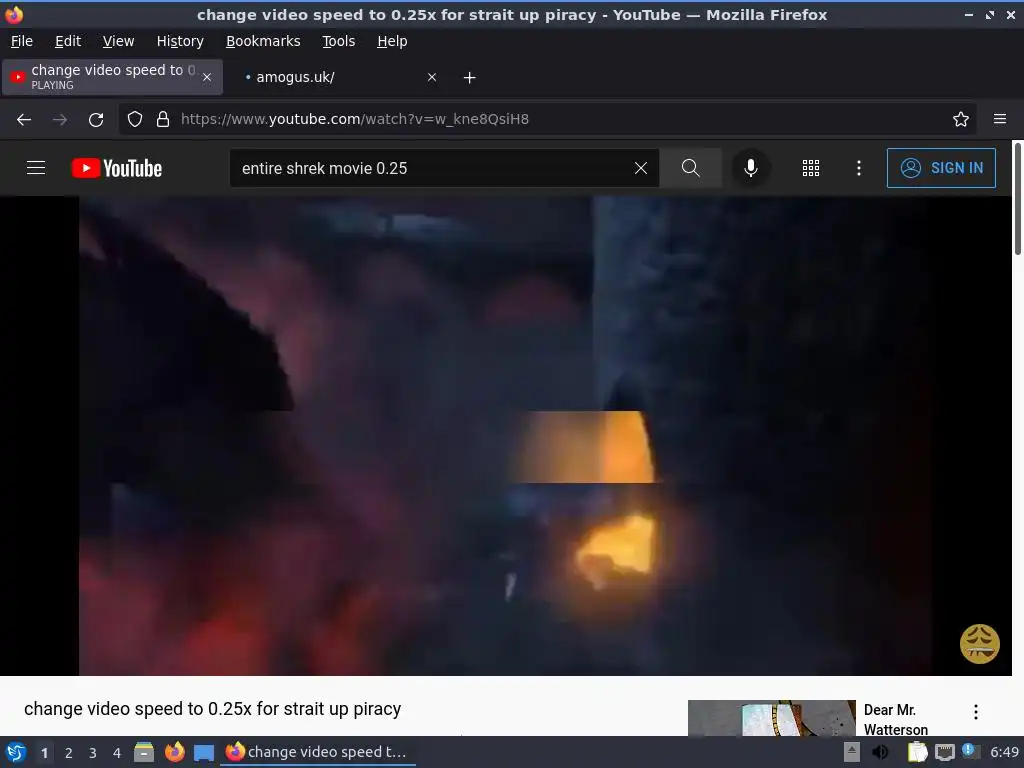Open the clipboard manager tray icon
The image size is (1024, 768).
pyautogui.click(x=917, y=752)
